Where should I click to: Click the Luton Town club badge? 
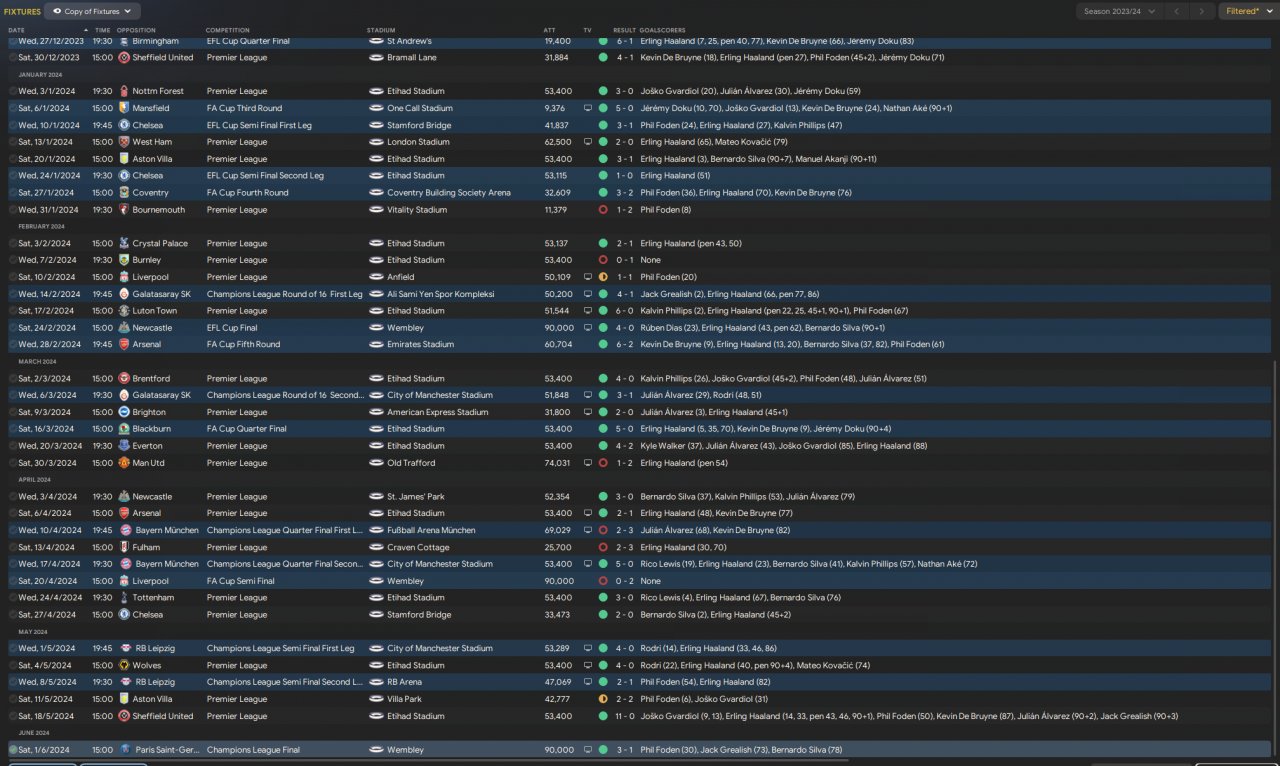pyautogui.click(x=124, y=311)
